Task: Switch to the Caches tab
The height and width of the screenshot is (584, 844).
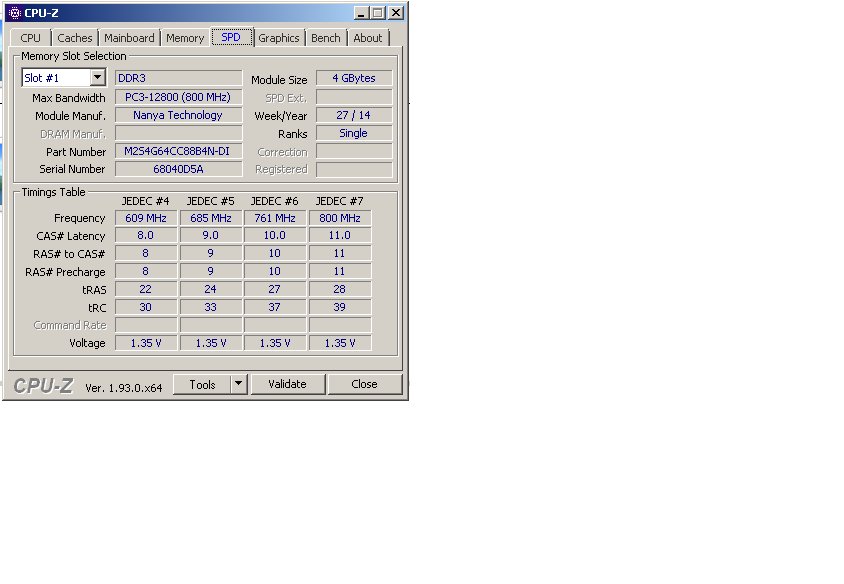Action: pos(75,38)
